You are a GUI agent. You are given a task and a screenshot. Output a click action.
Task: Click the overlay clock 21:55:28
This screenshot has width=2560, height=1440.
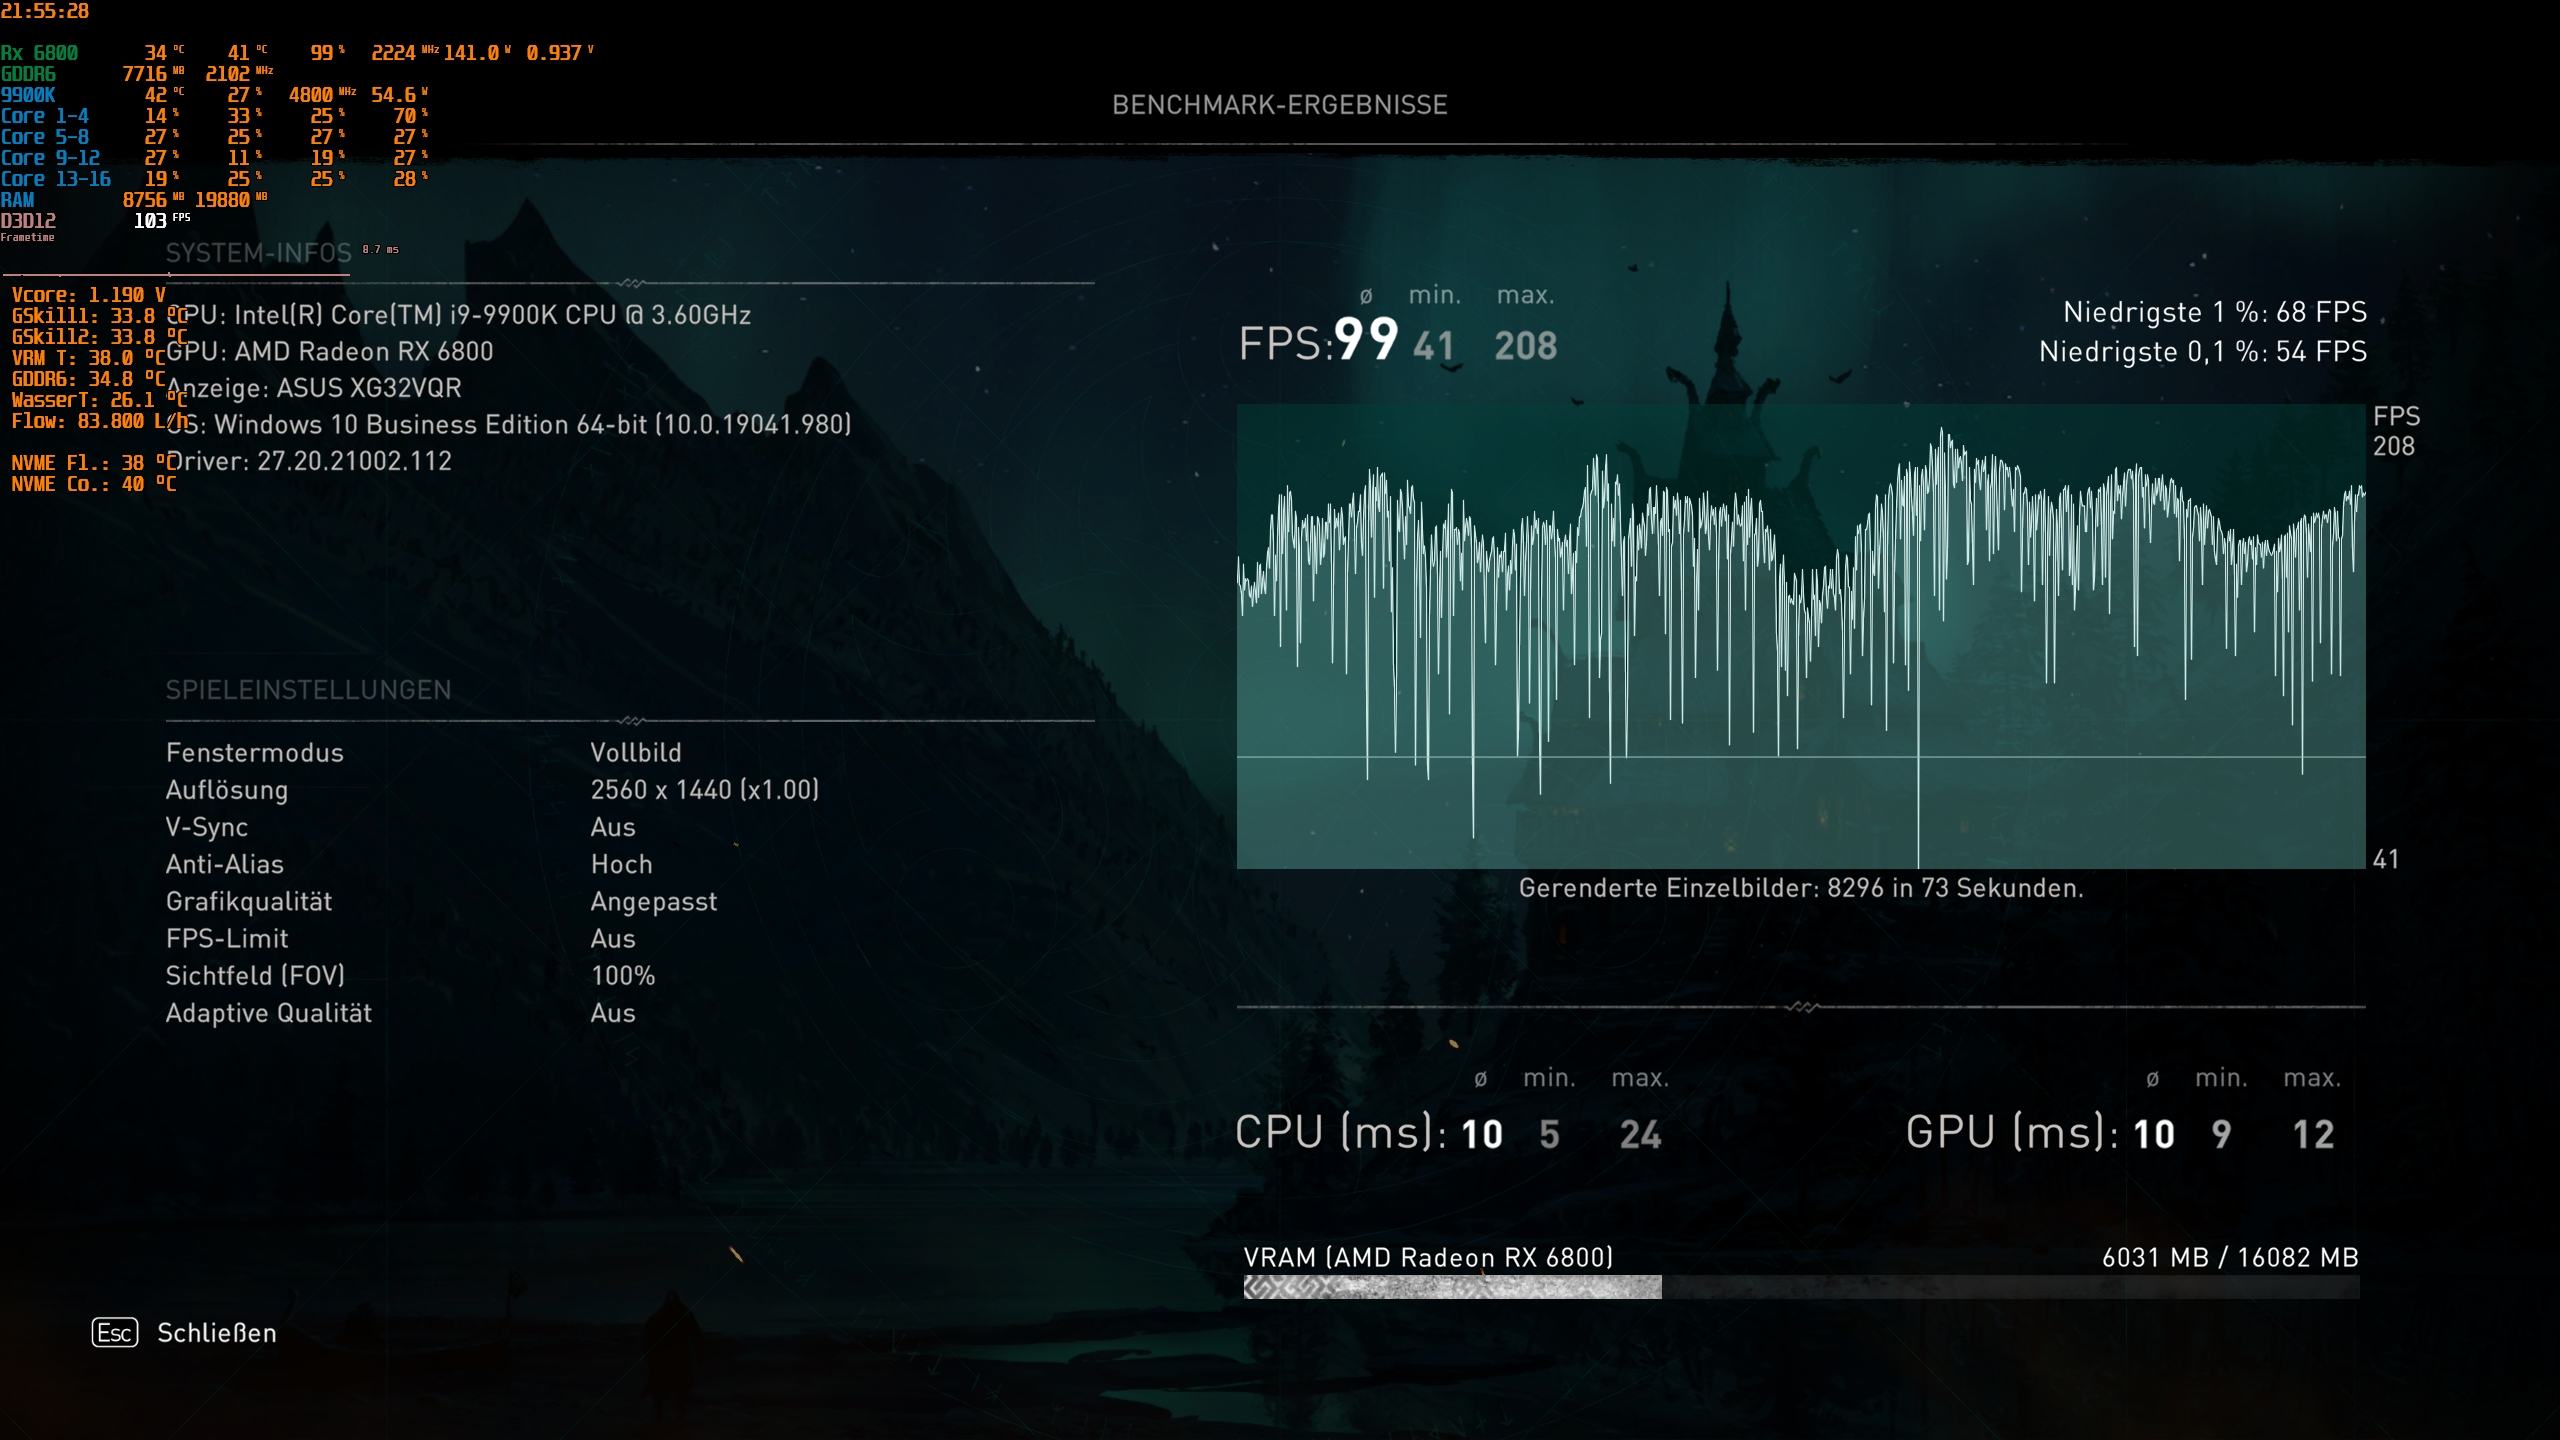click(45, 11)
